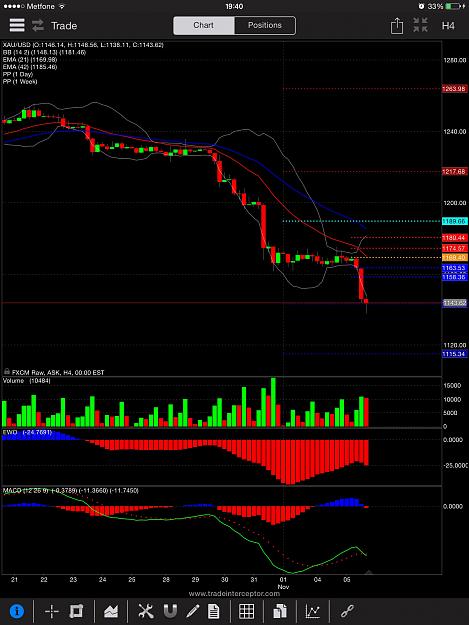
Task: Select the rectangle zoom tool
Action: coord(76,611)
